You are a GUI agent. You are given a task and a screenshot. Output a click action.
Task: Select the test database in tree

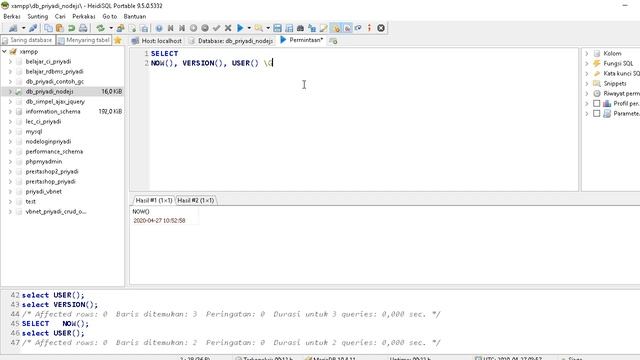(x=31, y=202)
